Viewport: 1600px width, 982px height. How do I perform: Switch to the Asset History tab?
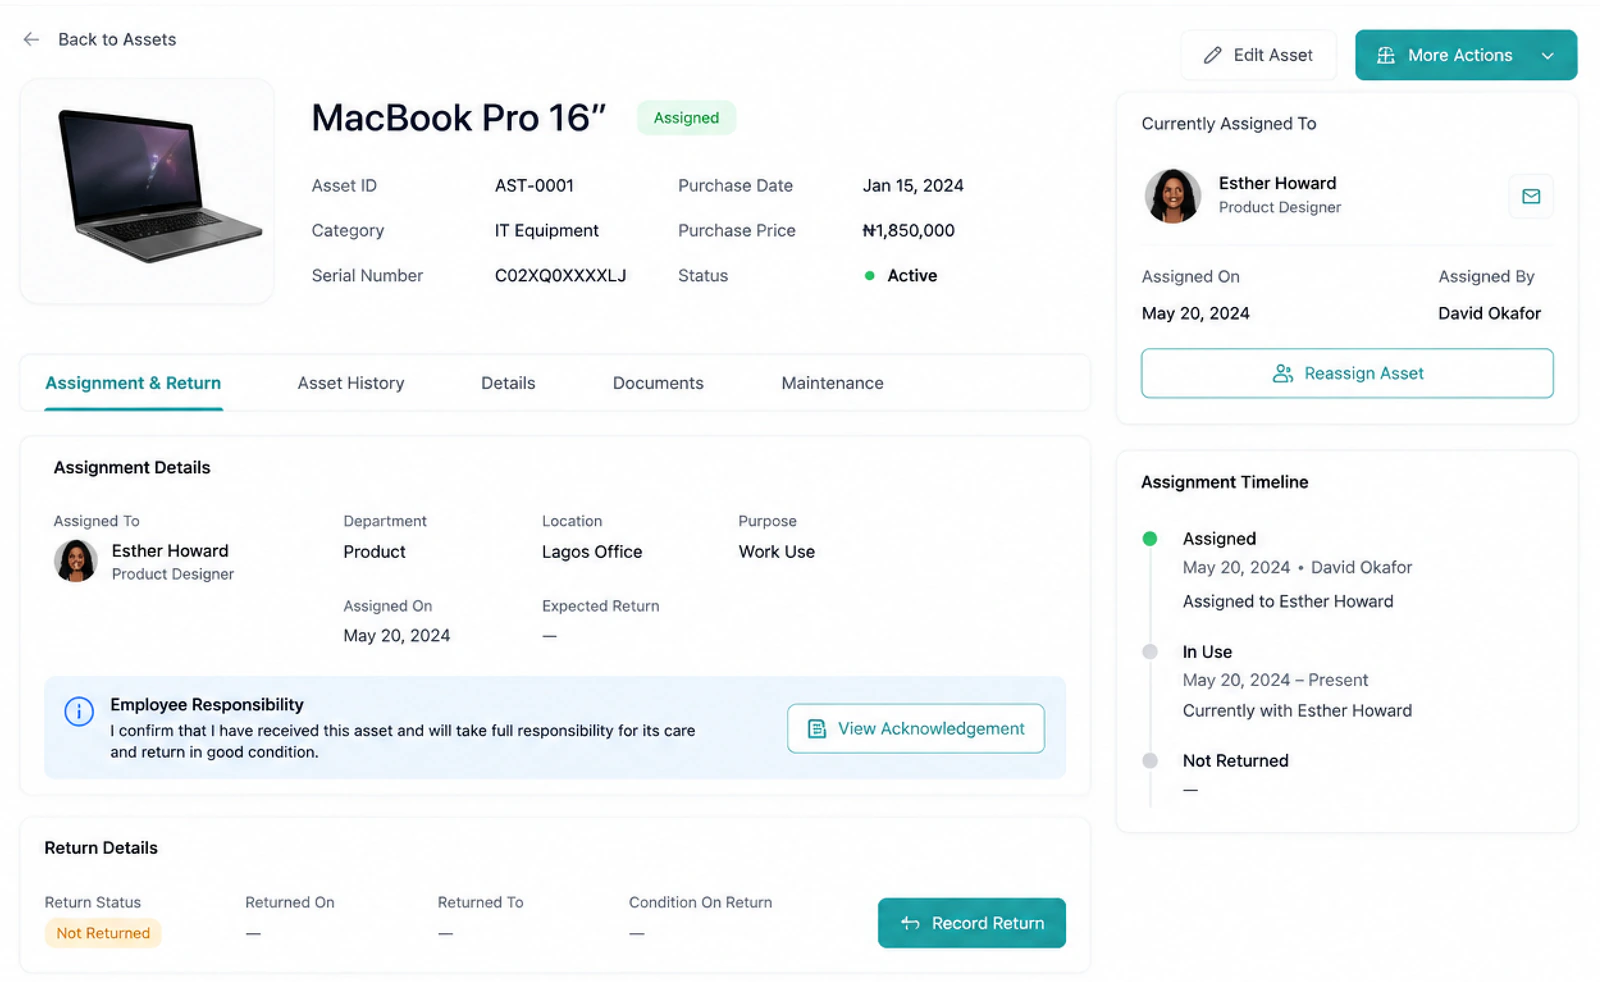[x=351, y=383]
